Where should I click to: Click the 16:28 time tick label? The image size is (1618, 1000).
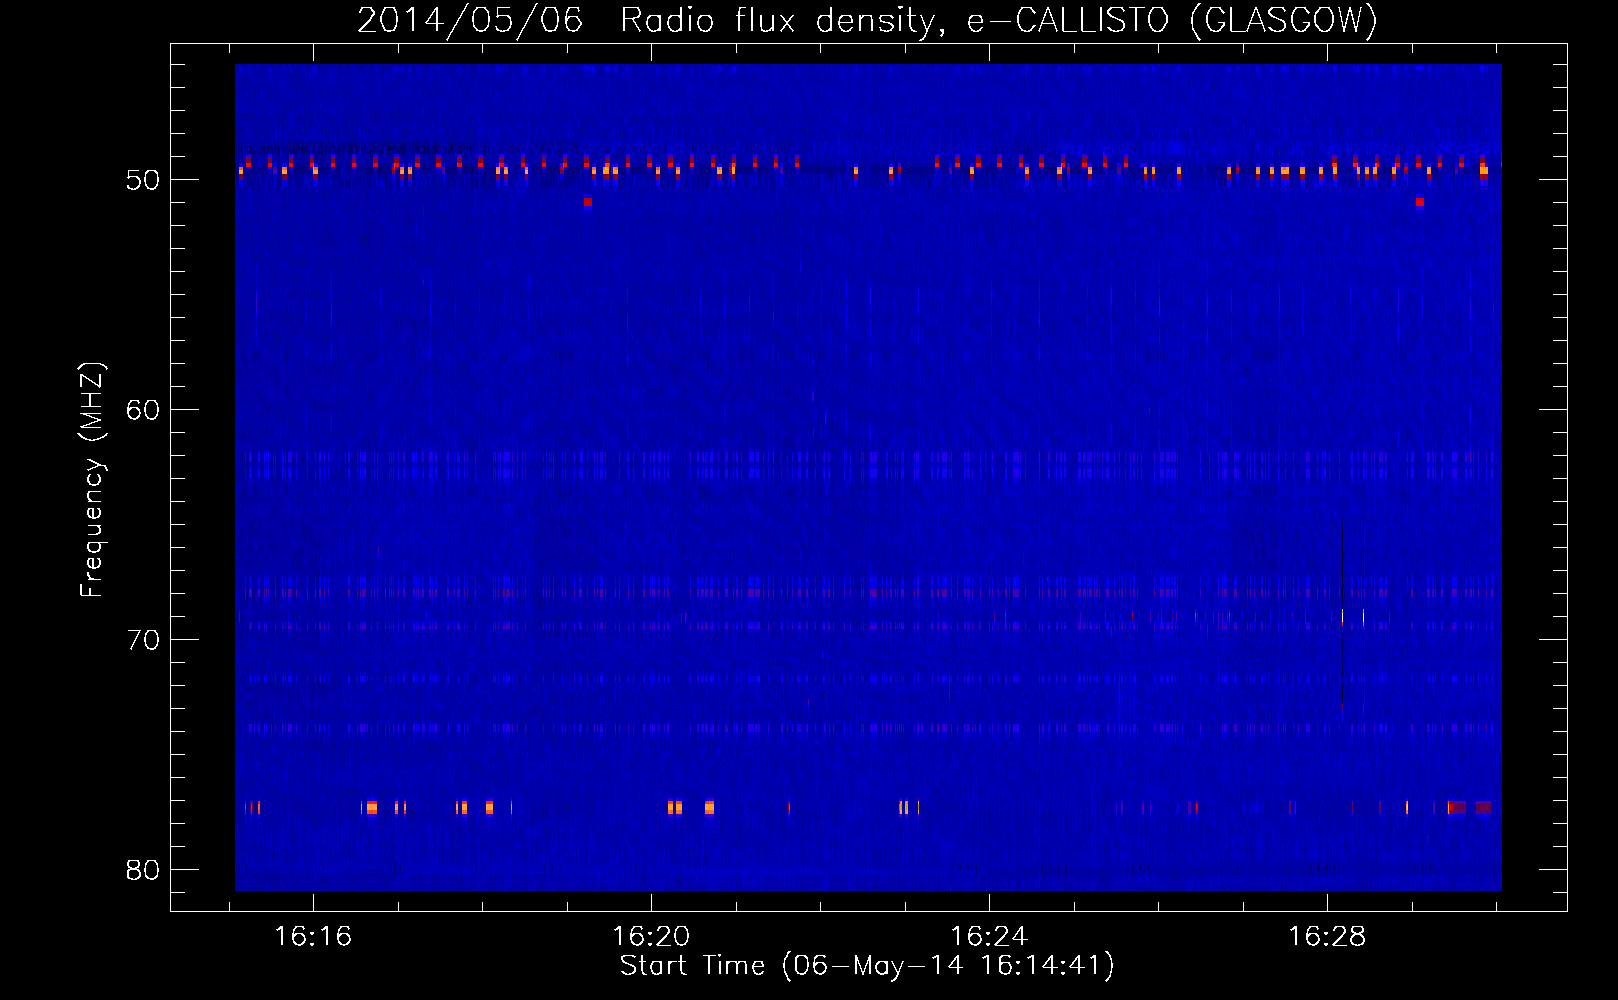1327,937
